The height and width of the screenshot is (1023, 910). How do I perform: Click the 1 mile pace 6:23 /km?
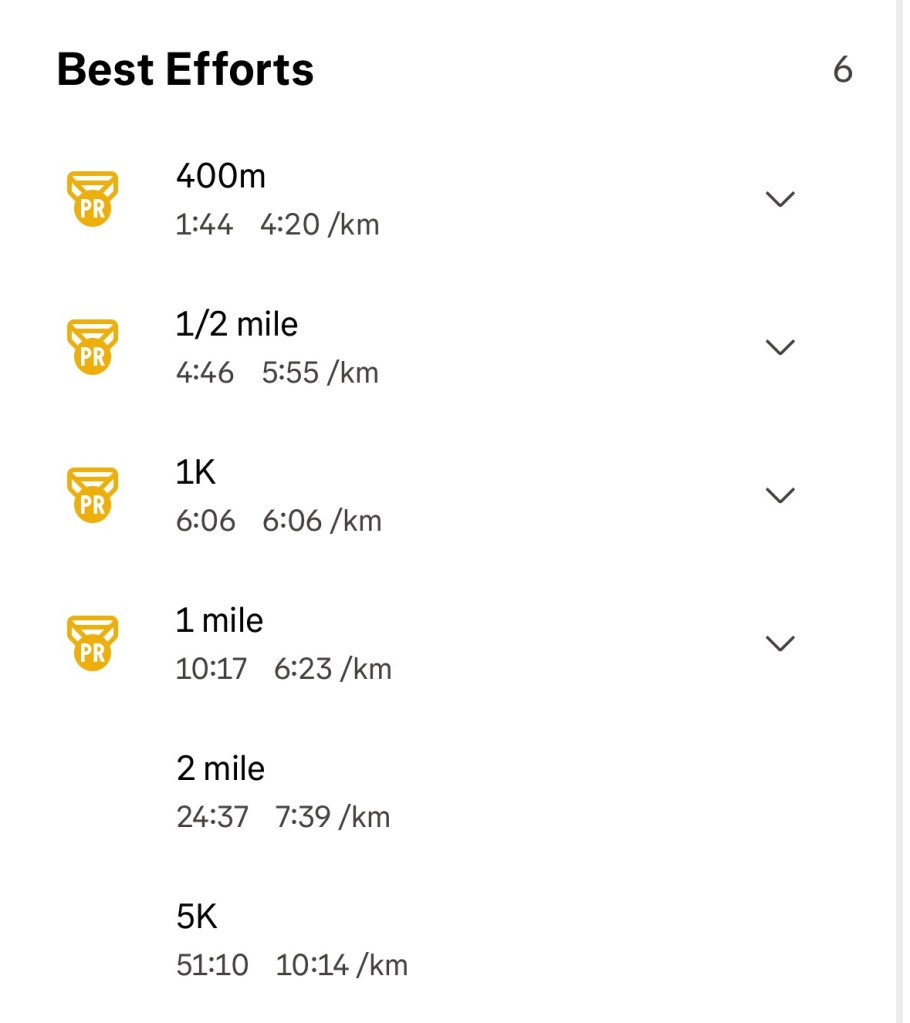pyautogui.click(x=332, y=669)
